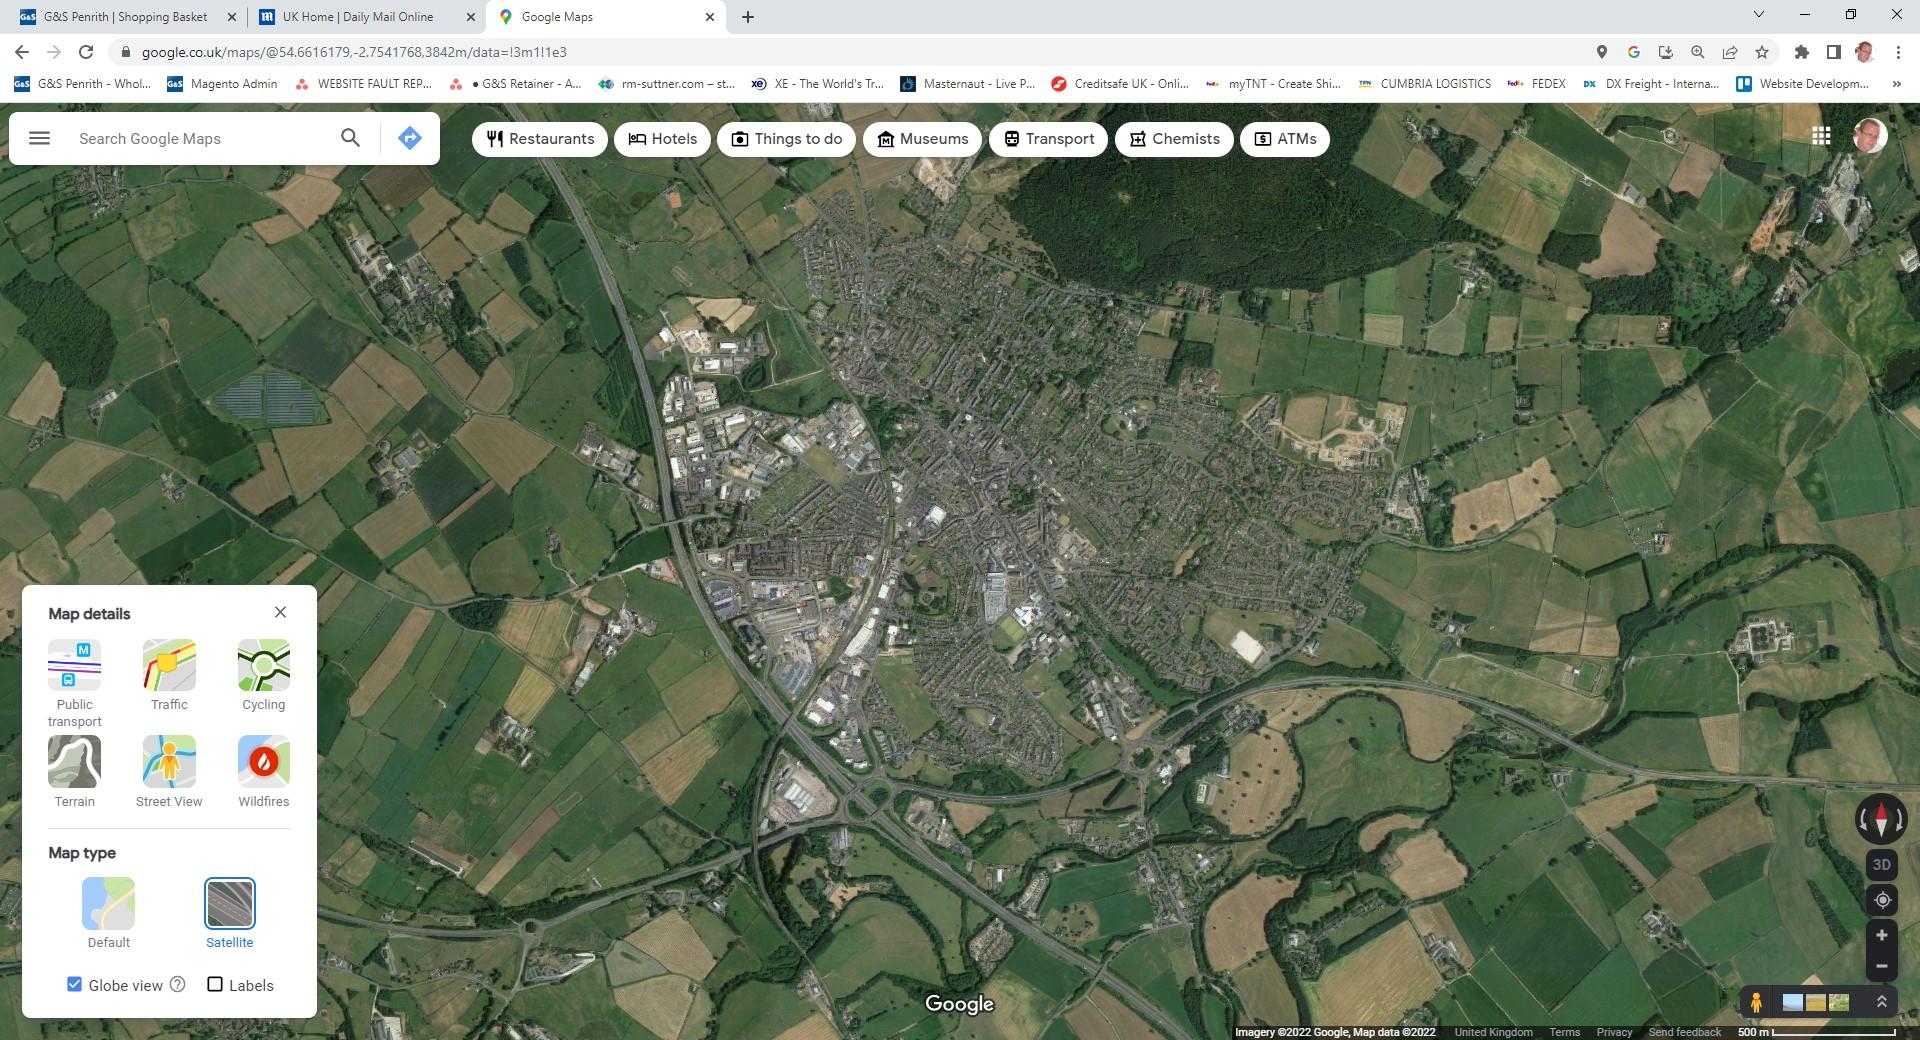
Task: Open the Magento Admin bookmark
Action: [222, 84]
